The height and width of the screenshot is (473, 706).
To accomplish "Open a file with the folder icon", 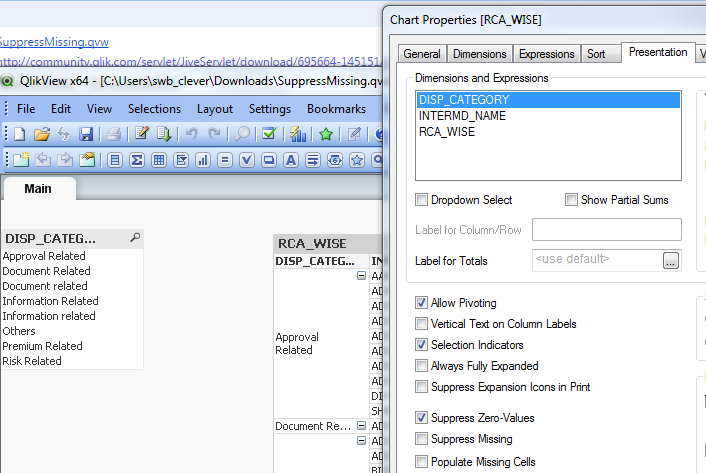I will [x=41, y=134].
